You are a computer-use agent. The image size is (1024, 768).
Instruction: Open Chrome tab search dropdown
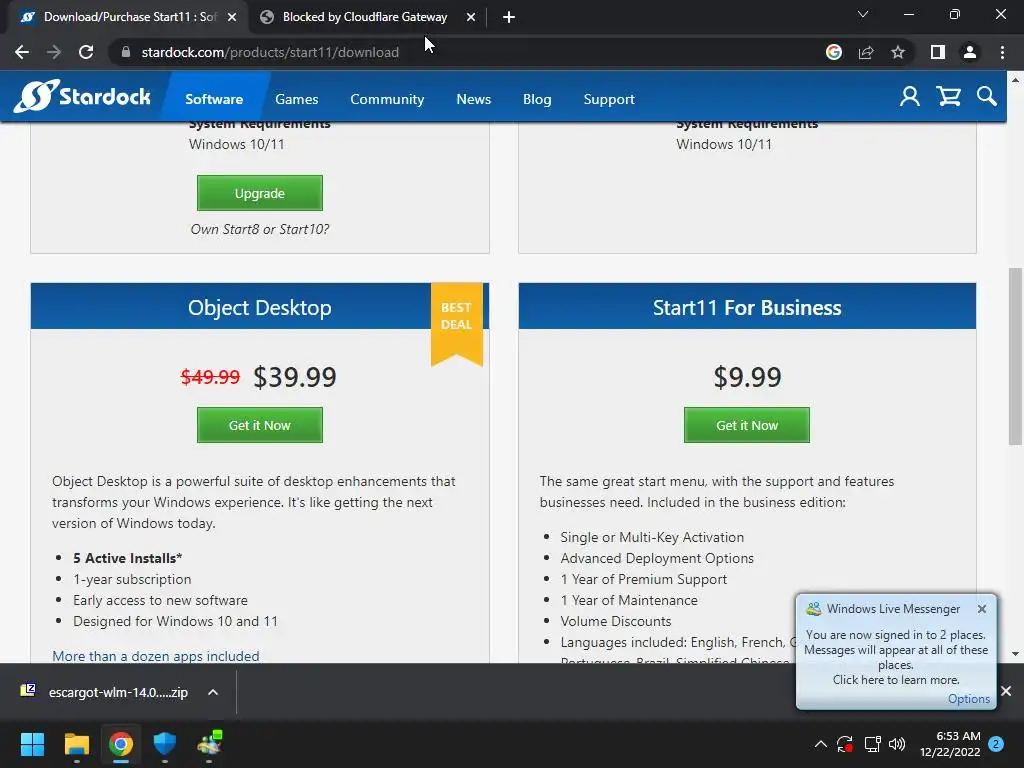tap(863, 14)
